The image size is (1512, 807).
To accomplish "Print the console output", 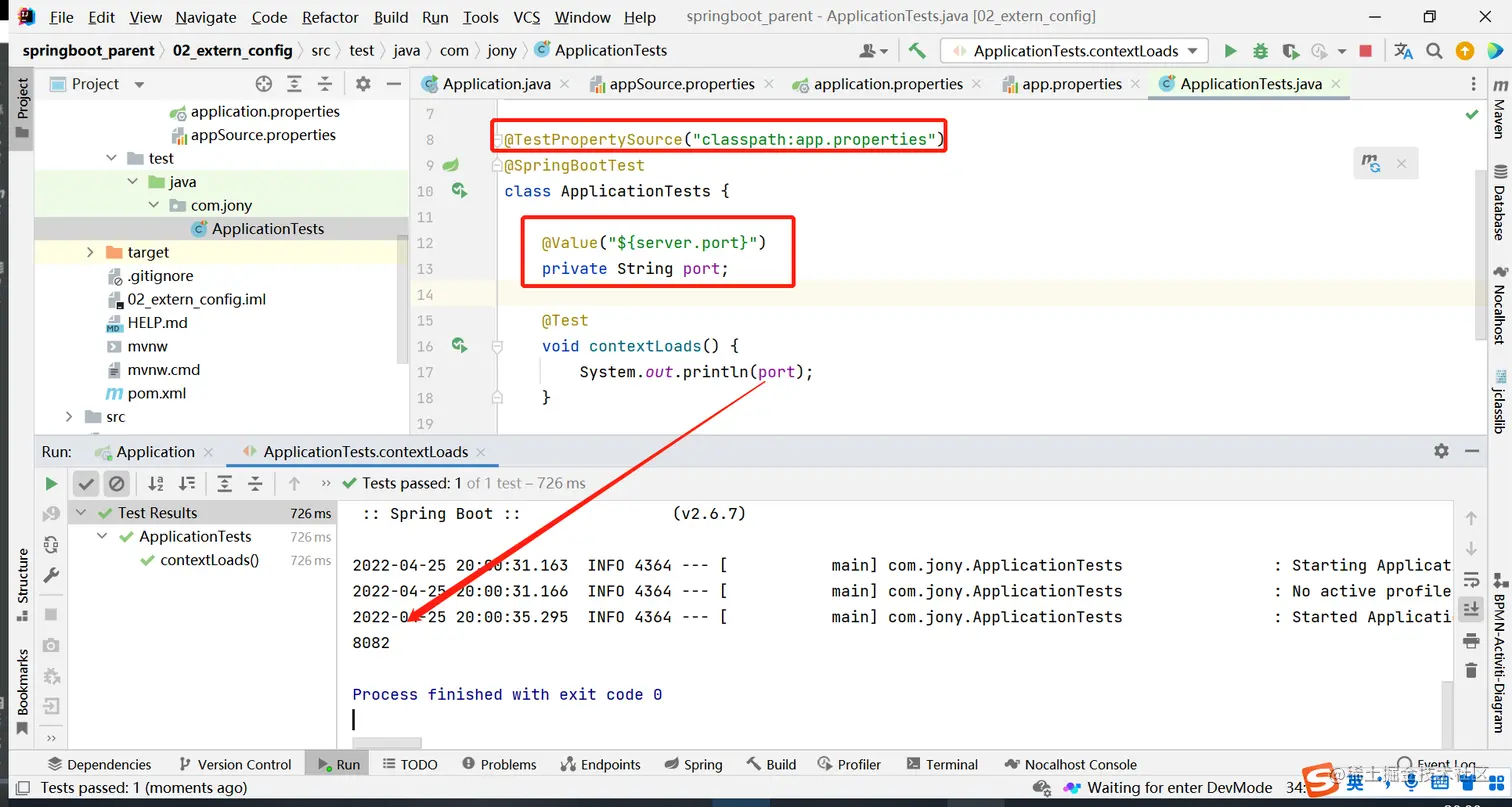I will [1470, 640].
